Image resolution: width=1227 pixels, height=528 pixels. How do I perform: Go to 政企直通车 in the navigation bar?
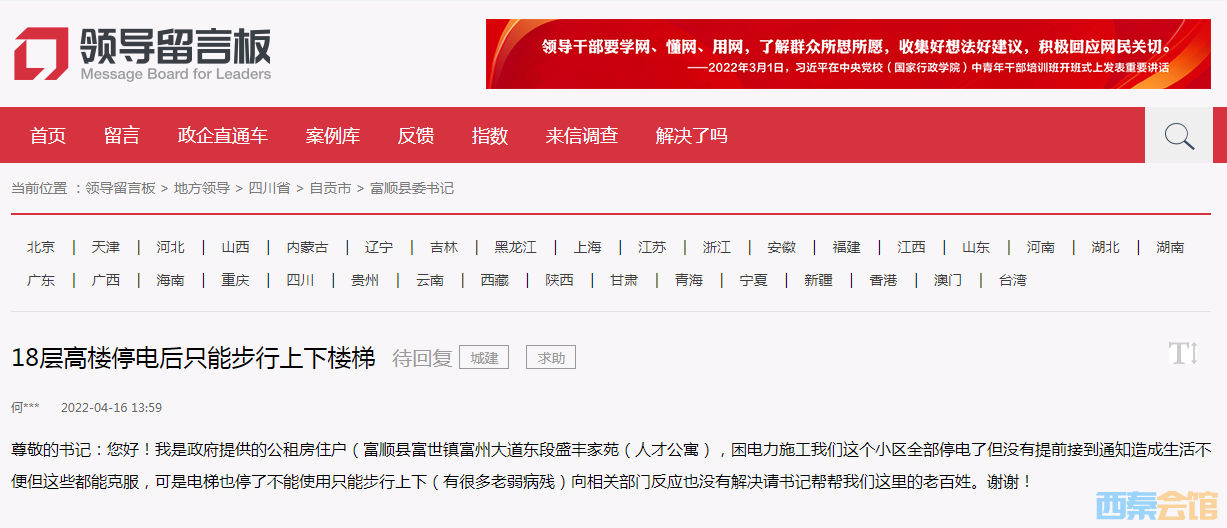(x=223, y=136)
